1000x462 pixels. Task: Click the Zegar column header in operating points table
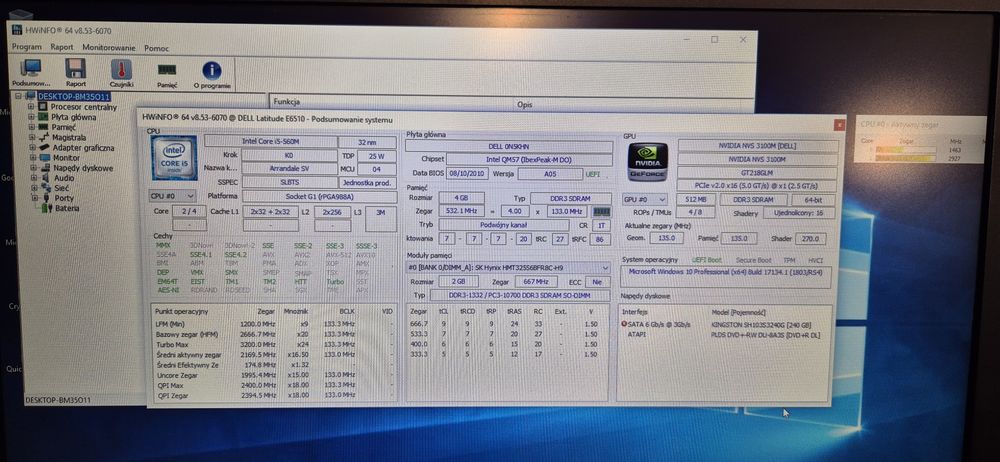tap(266, 311)
